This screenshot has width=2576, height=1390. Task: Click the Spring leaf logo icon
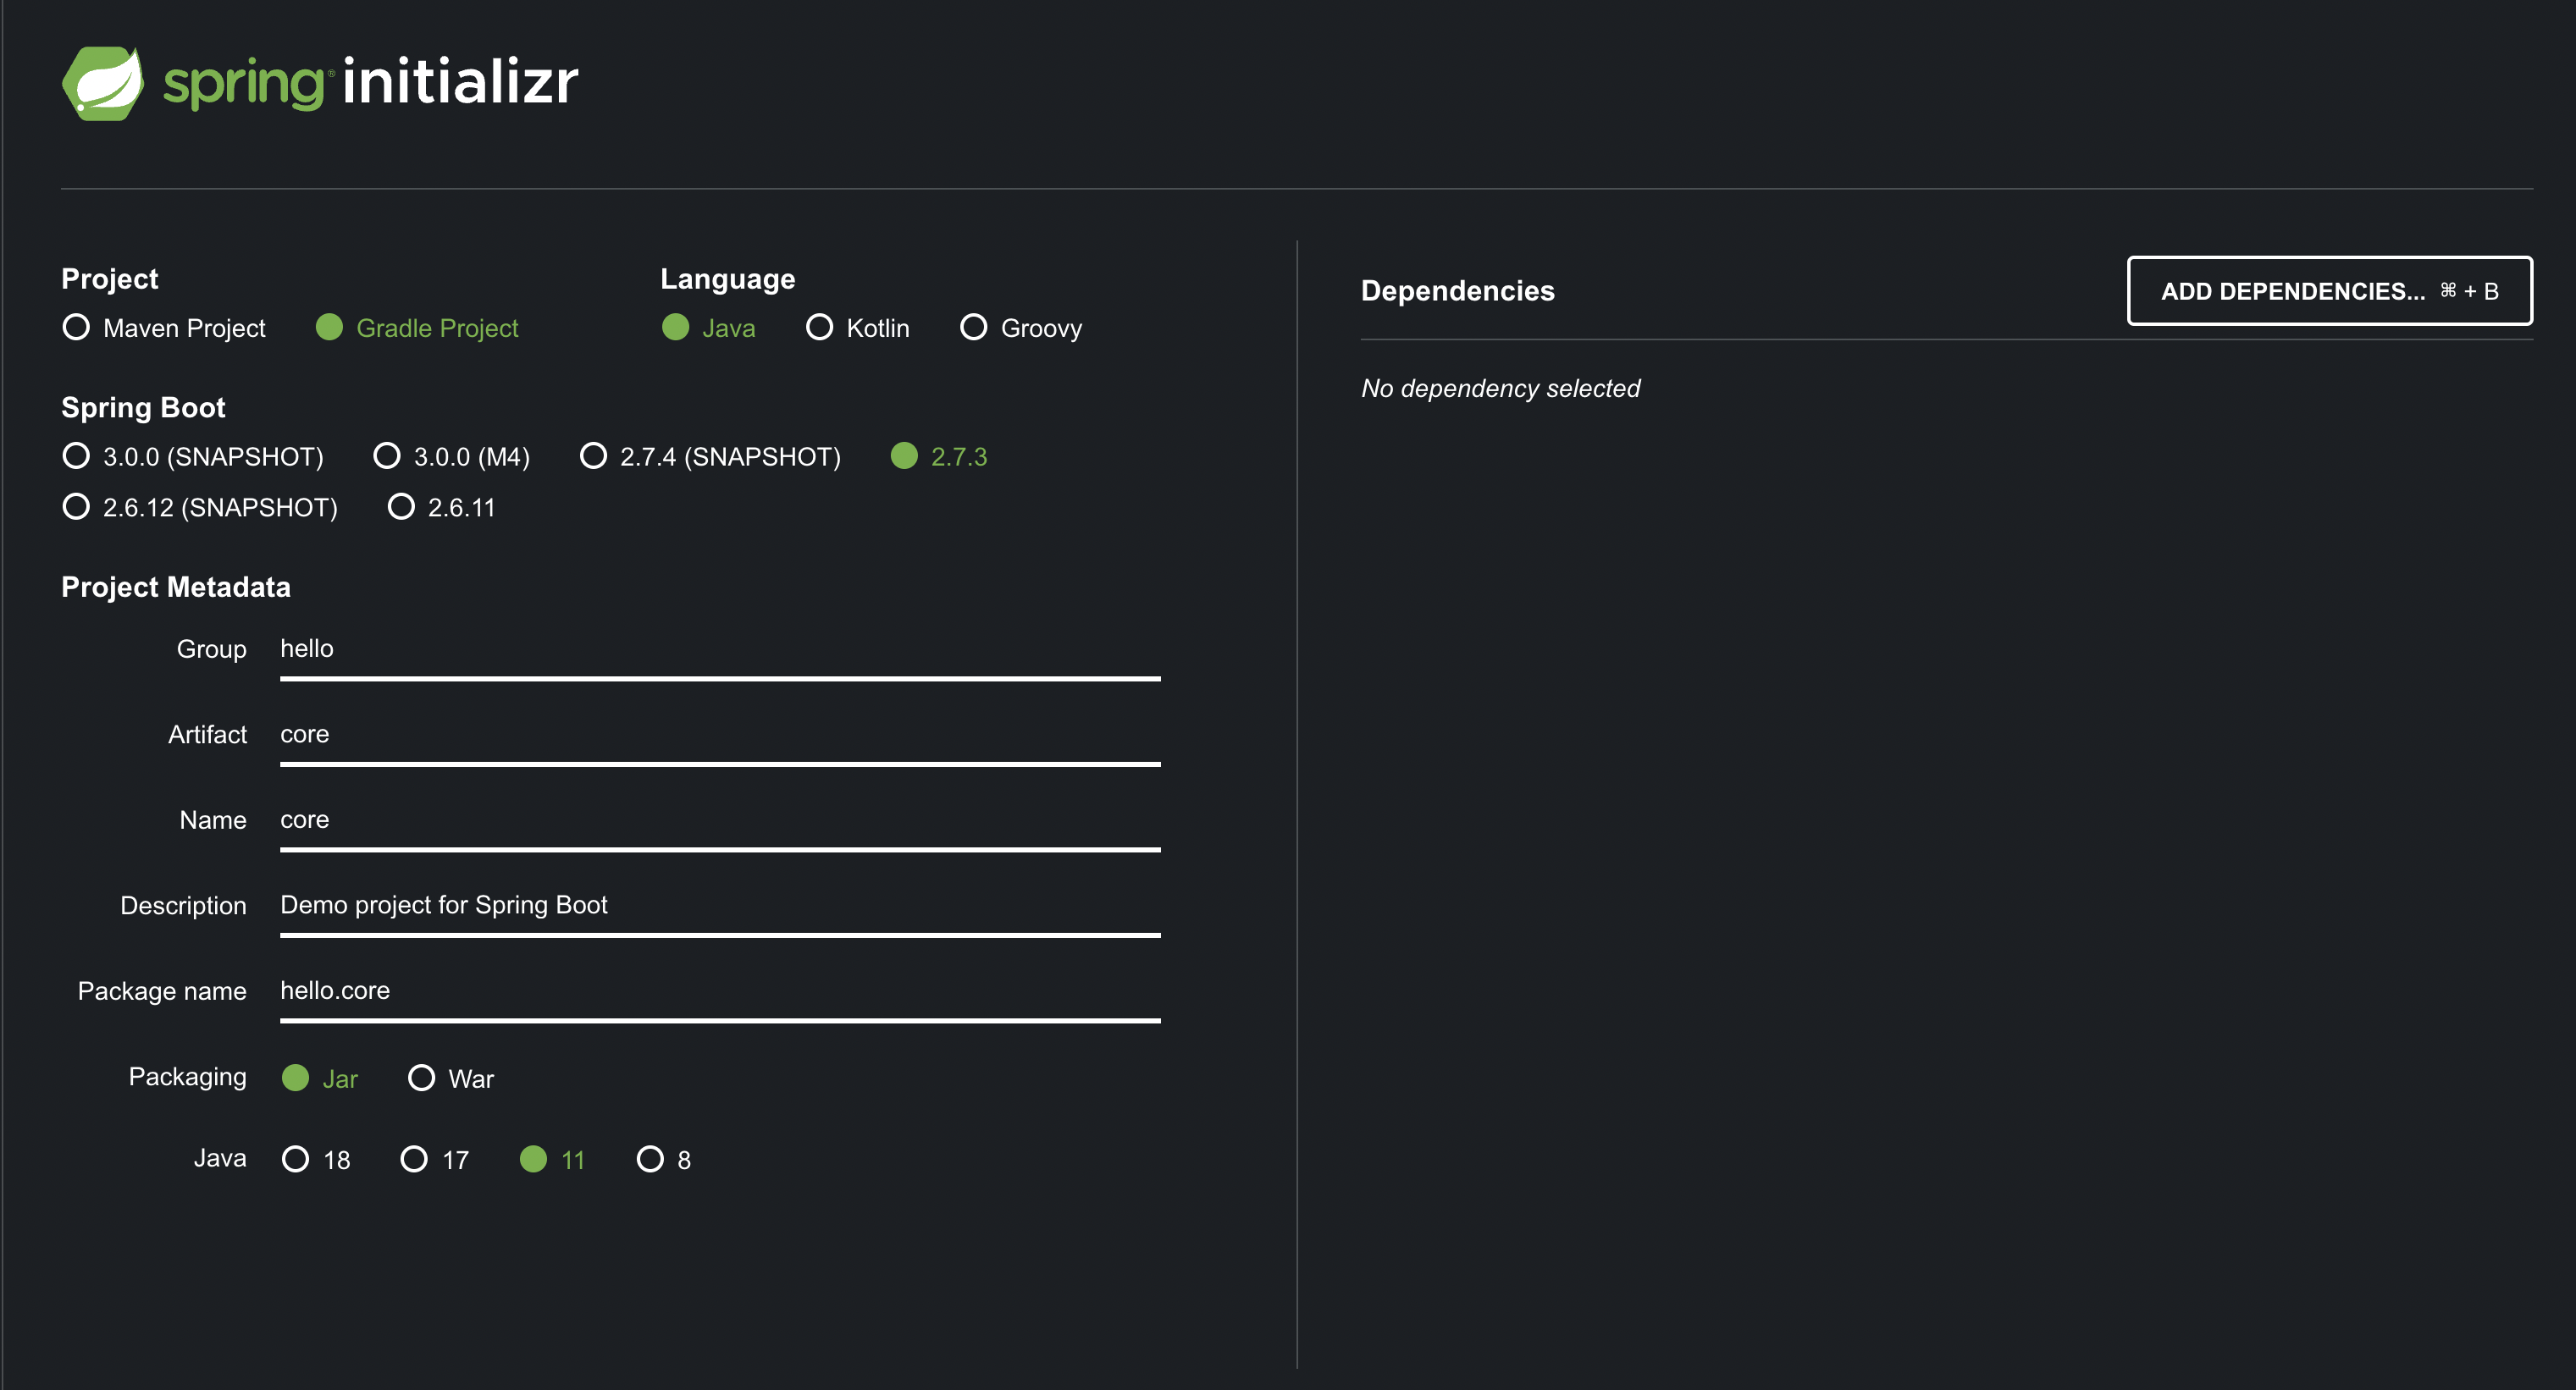tap(103, 83)
